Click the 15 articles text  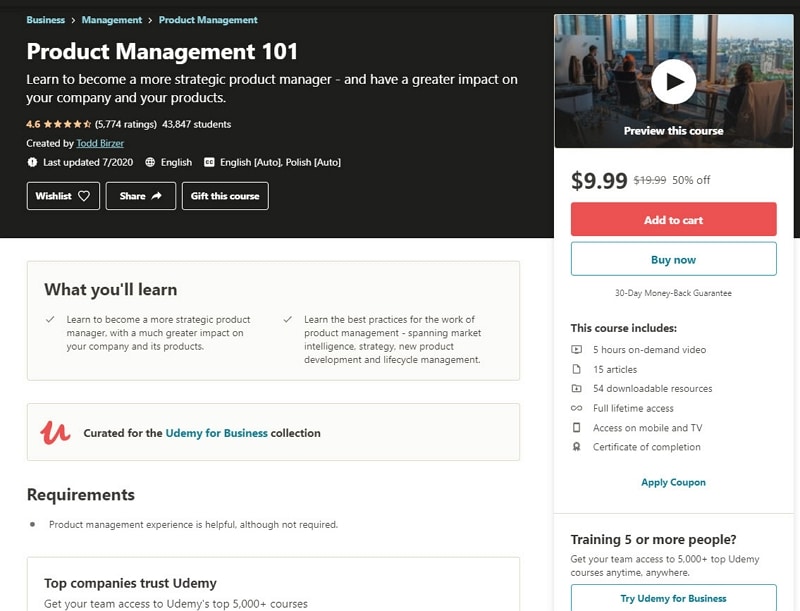(x=615, y=369)
